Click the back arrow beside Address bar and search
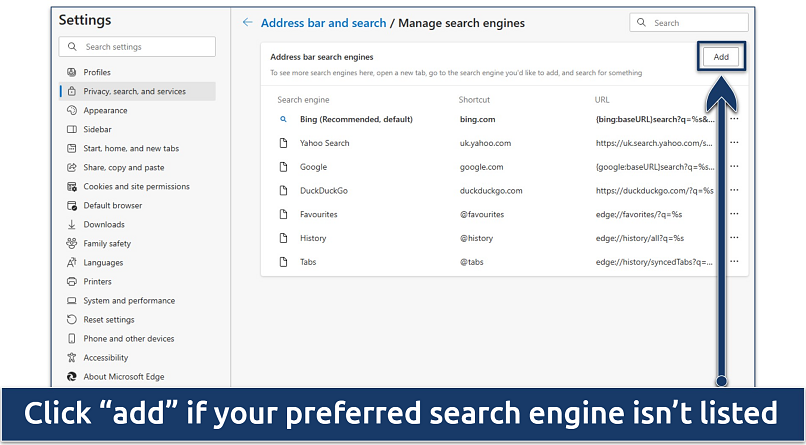Viewport: 806px width, 445px height. point(247,23)
